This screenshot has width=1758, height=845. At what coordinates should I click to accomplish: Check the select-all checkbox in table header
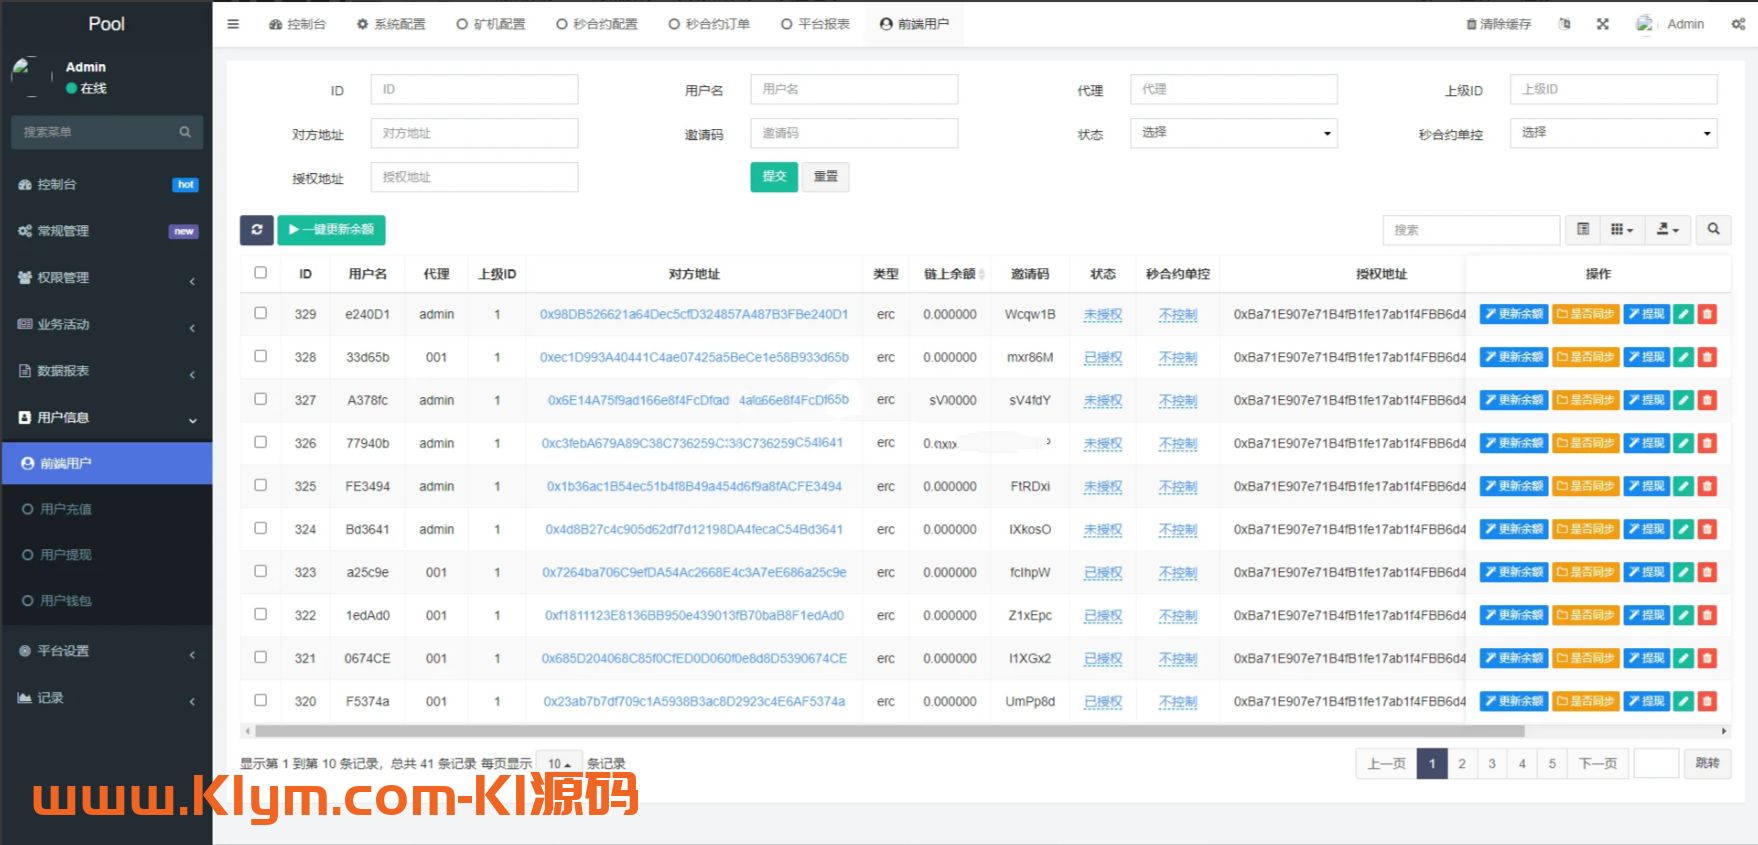click(261, 273)
